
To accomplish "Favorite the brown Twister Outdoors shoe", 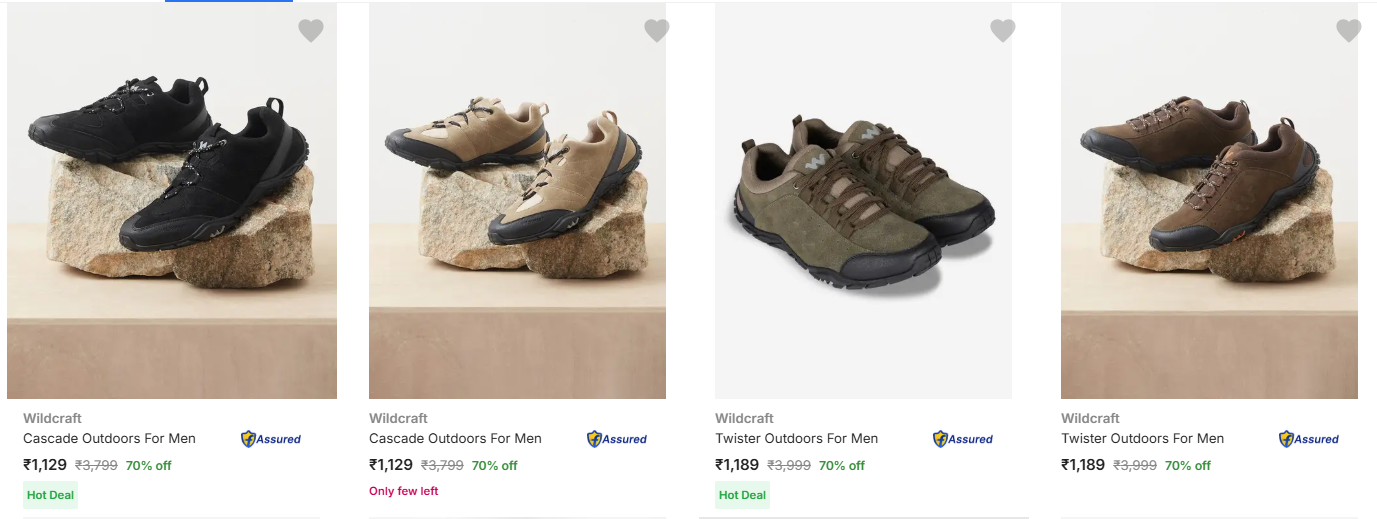I will [x=1349, y=31].
